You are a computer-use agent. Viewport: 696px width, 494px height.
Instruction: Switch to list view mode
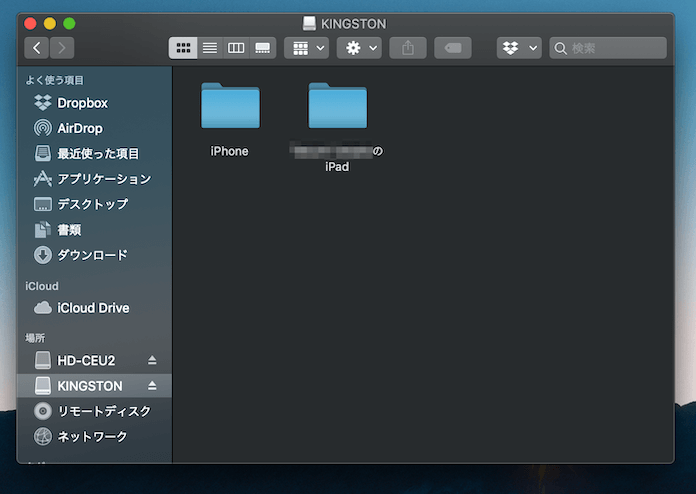coord(210,48)
